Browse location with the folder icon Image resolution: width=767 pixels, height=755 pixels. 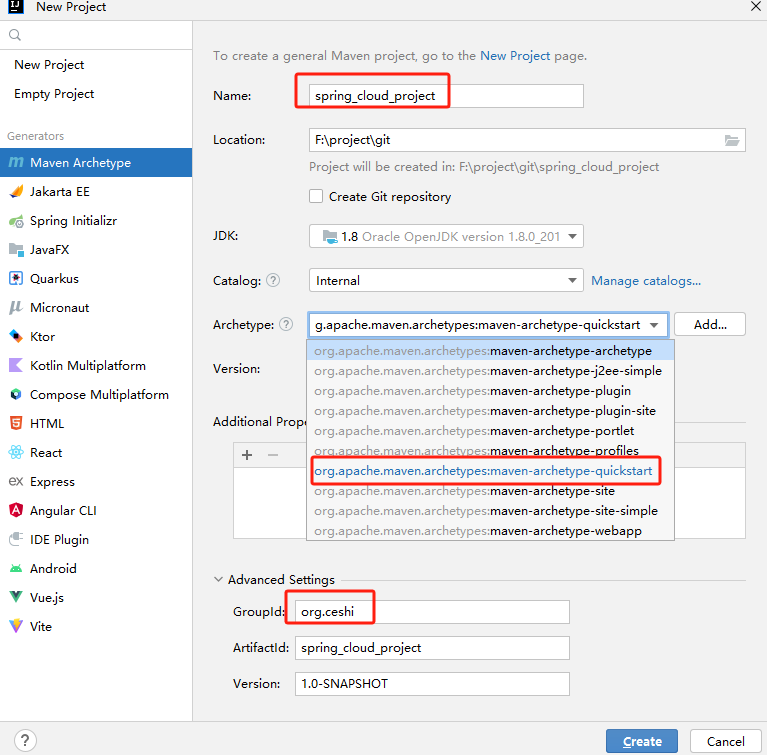pyautogui.click(x=731, y=140)
